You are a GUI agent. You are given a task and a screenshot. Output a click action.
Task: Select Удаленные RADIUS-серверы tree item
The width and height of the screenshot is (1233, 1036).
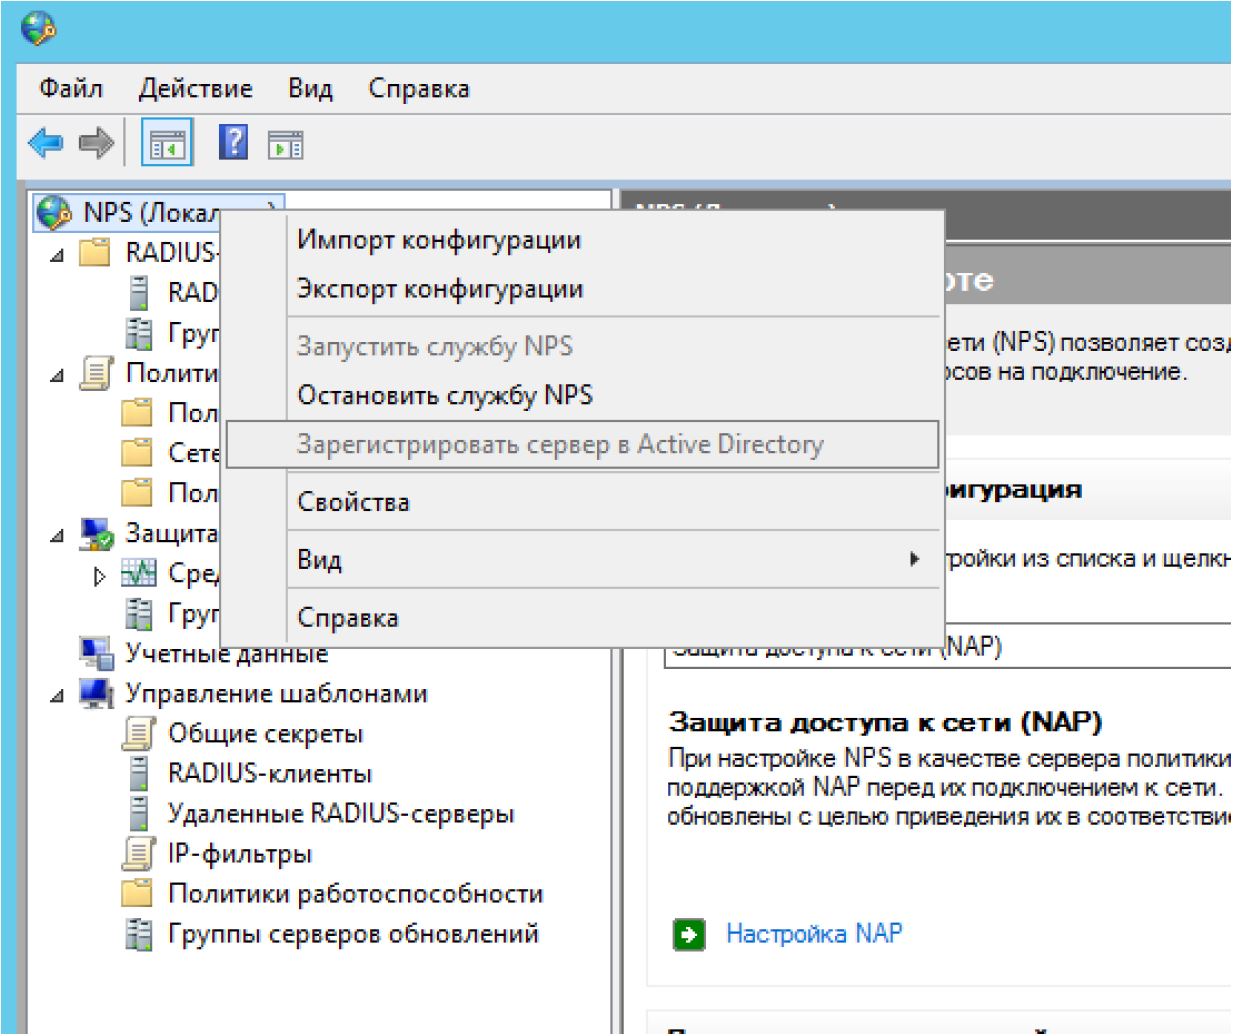pos(340,813)
